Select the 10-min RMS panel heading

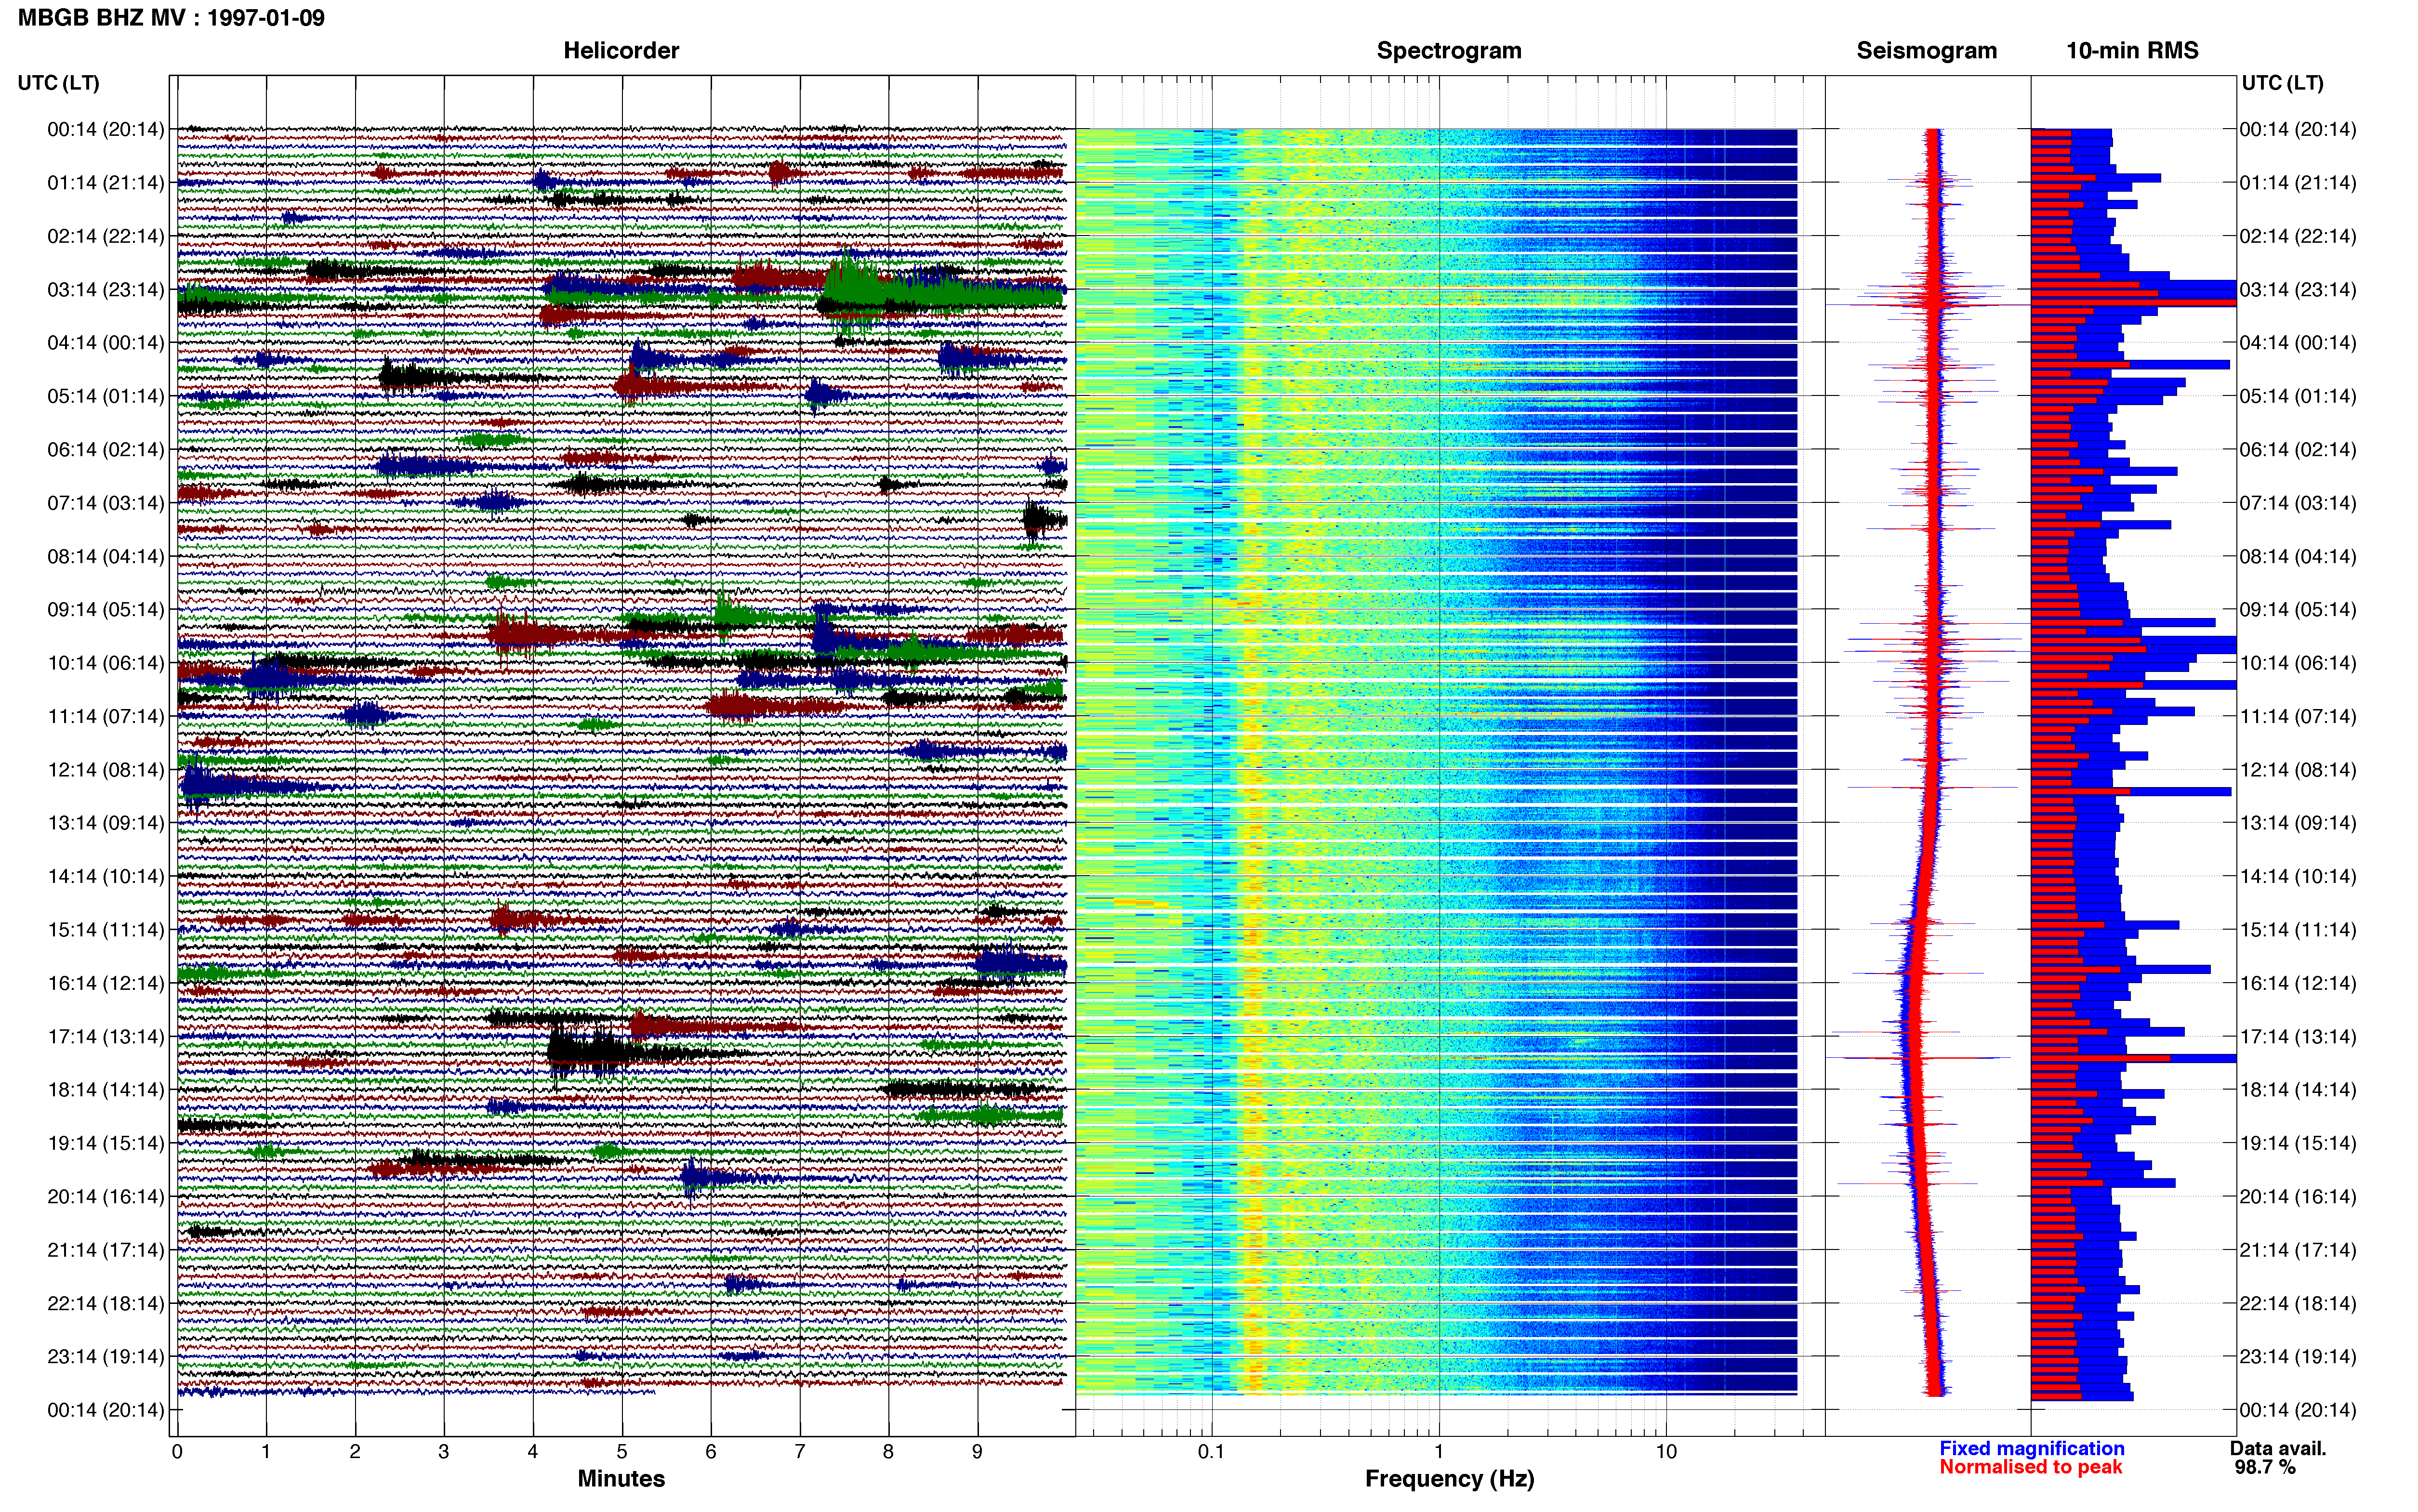click(2132, 51)
